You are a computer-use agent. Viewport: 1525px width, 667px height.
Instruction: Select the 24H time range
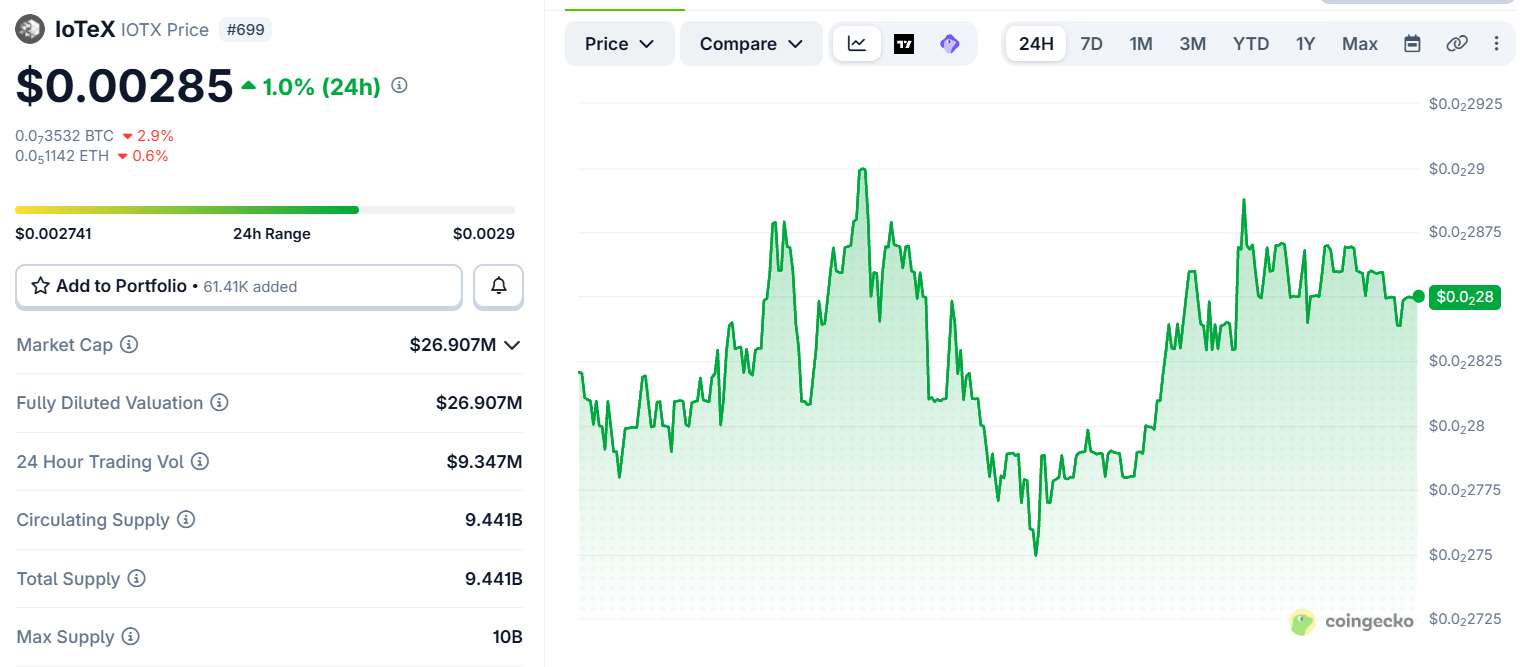pos(1036,44)
